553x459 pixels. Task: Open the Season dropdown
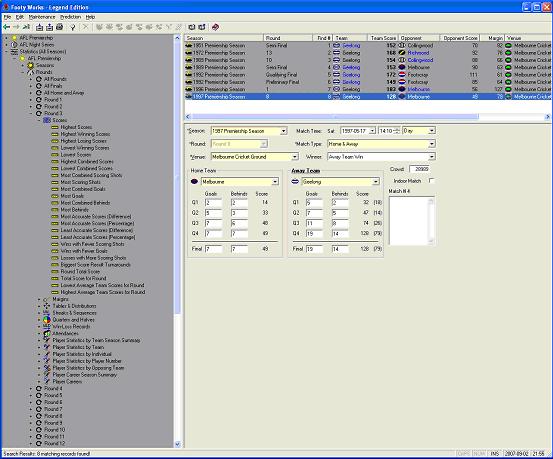tap(284, 131)
